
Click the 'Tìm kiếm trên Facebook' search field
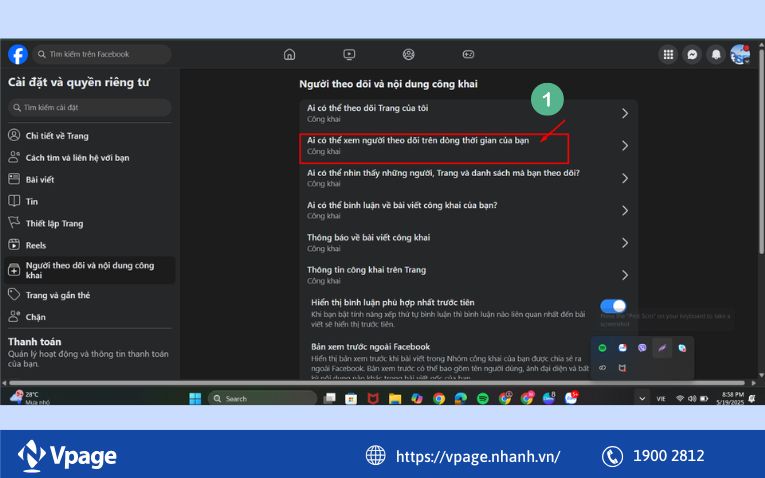tap(101, 54)
